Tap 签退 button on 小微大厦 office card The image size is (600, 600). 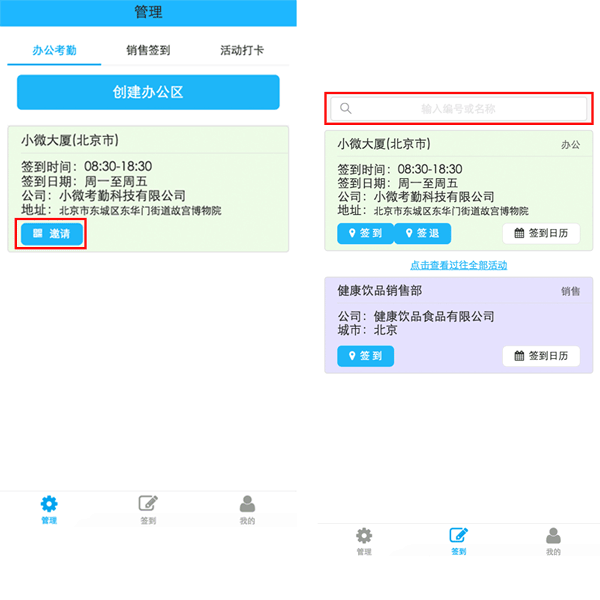(x=422, y=233)
